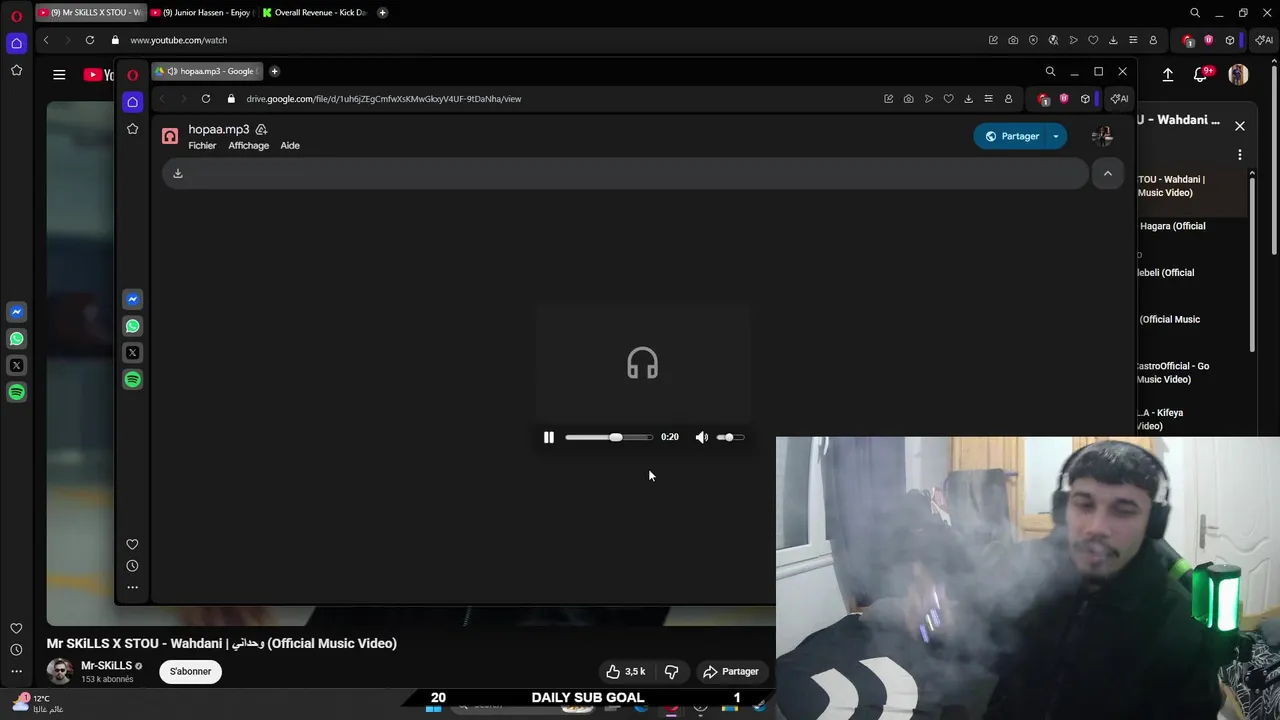1280x720 pixels.
Task: Close the YouTube playlist panel
Action: [x=1240, y=126]
